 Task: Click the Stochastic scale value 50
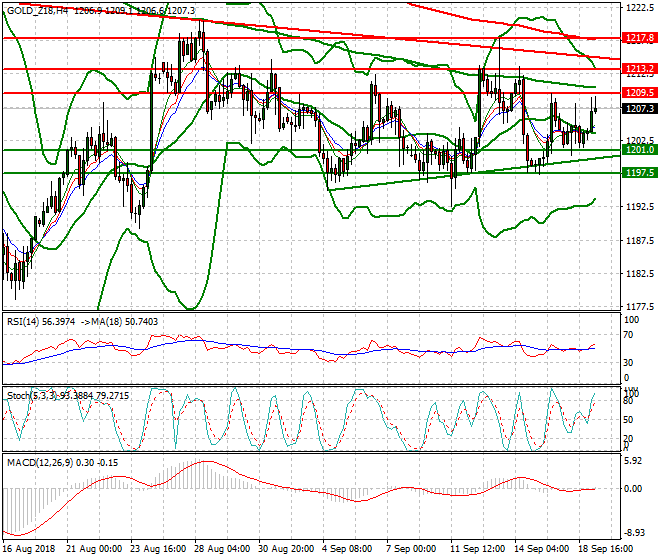628,419
